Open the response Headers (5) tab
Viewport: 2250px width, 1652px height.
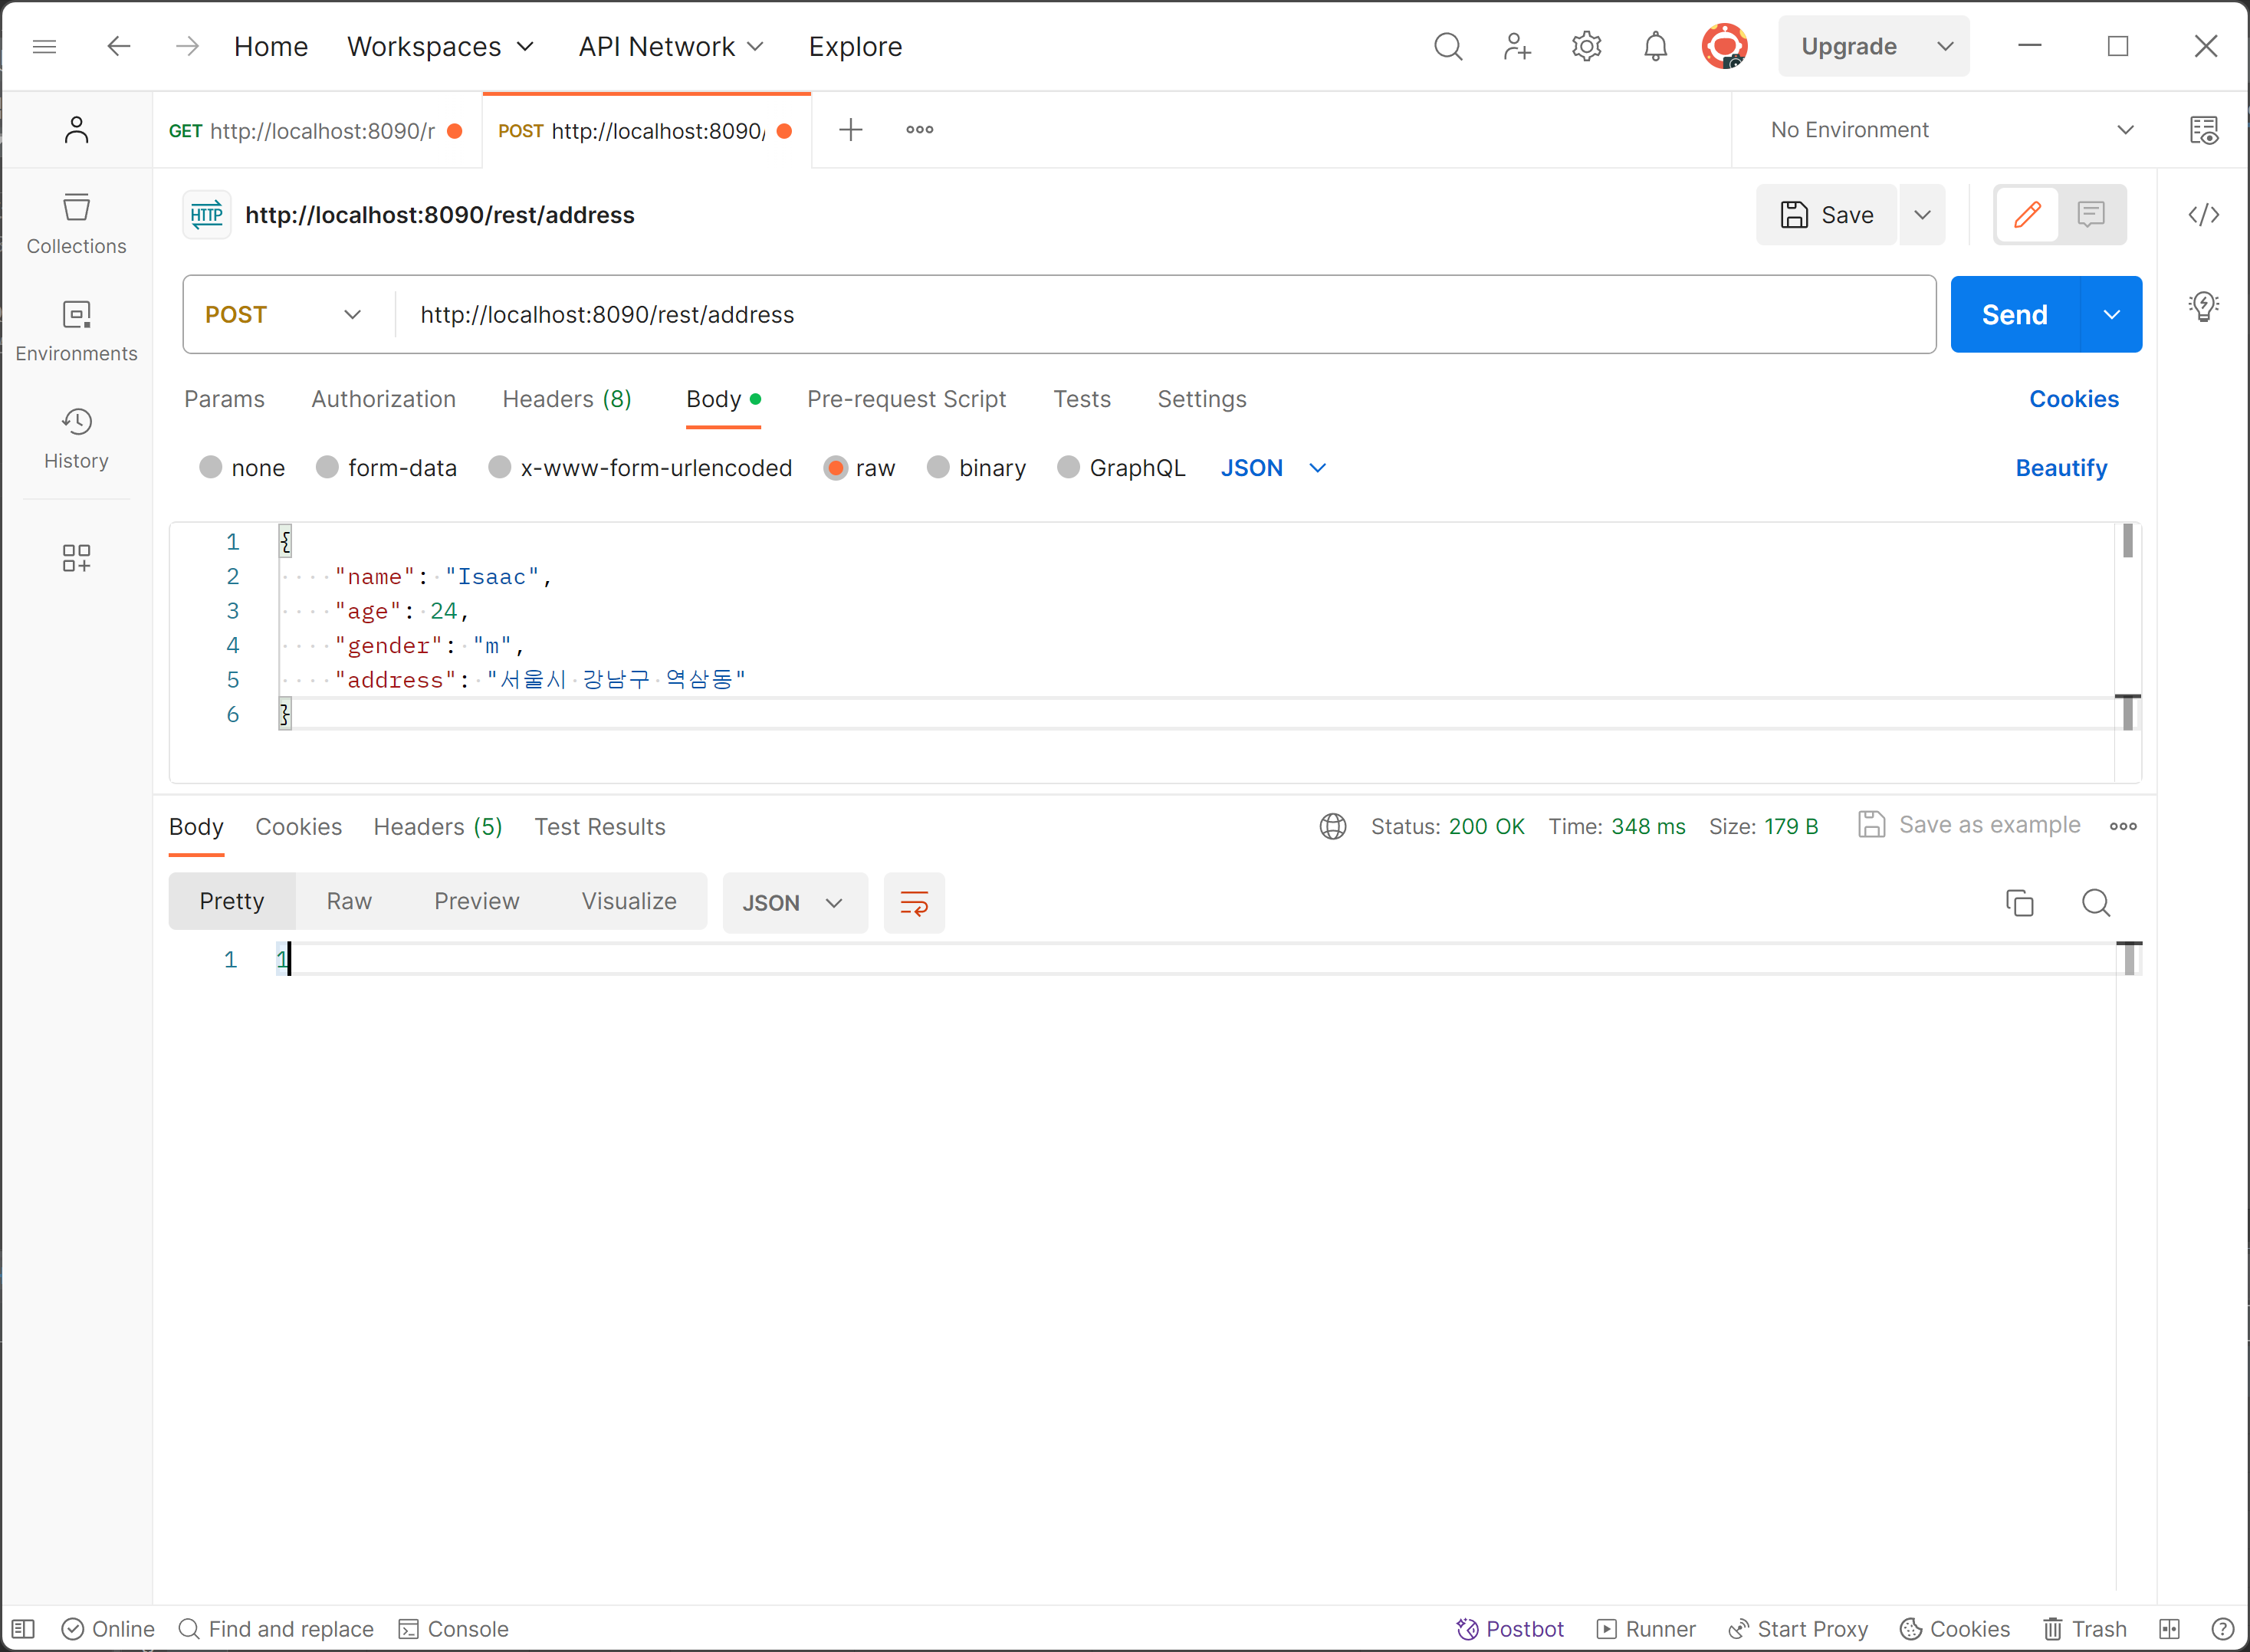coord(437,827)
